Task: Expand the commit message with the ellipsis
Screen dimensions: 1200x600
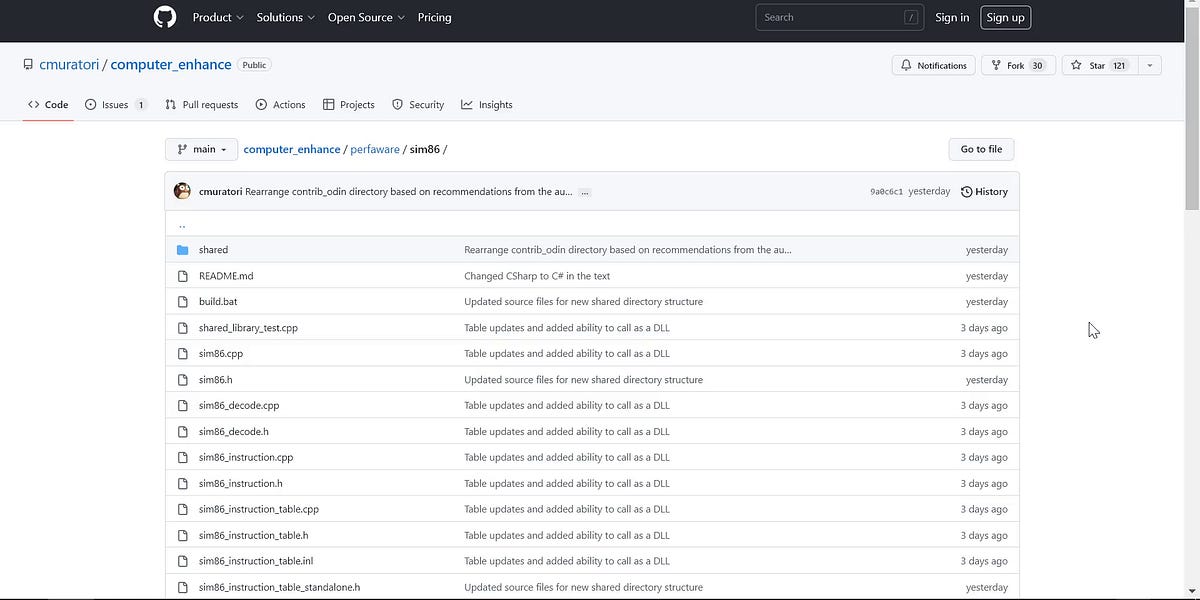Action: pos(584,191)
